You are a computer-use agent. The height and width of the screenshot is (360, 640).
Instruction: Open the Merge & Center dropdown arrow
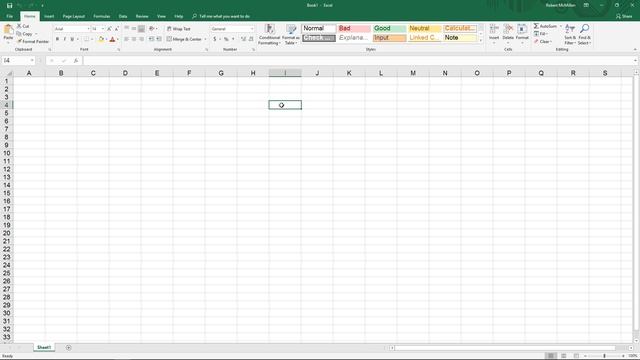(x=205, y=39)
